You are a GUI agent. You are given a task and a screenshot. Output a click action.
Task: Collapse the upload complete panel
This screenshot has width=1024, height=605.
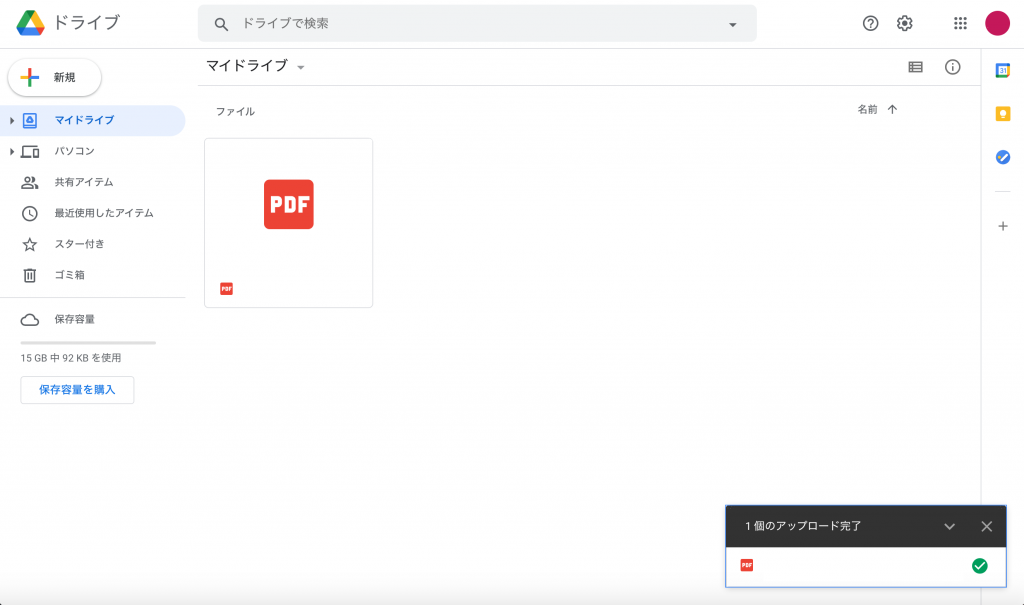(x=950, y=526)
